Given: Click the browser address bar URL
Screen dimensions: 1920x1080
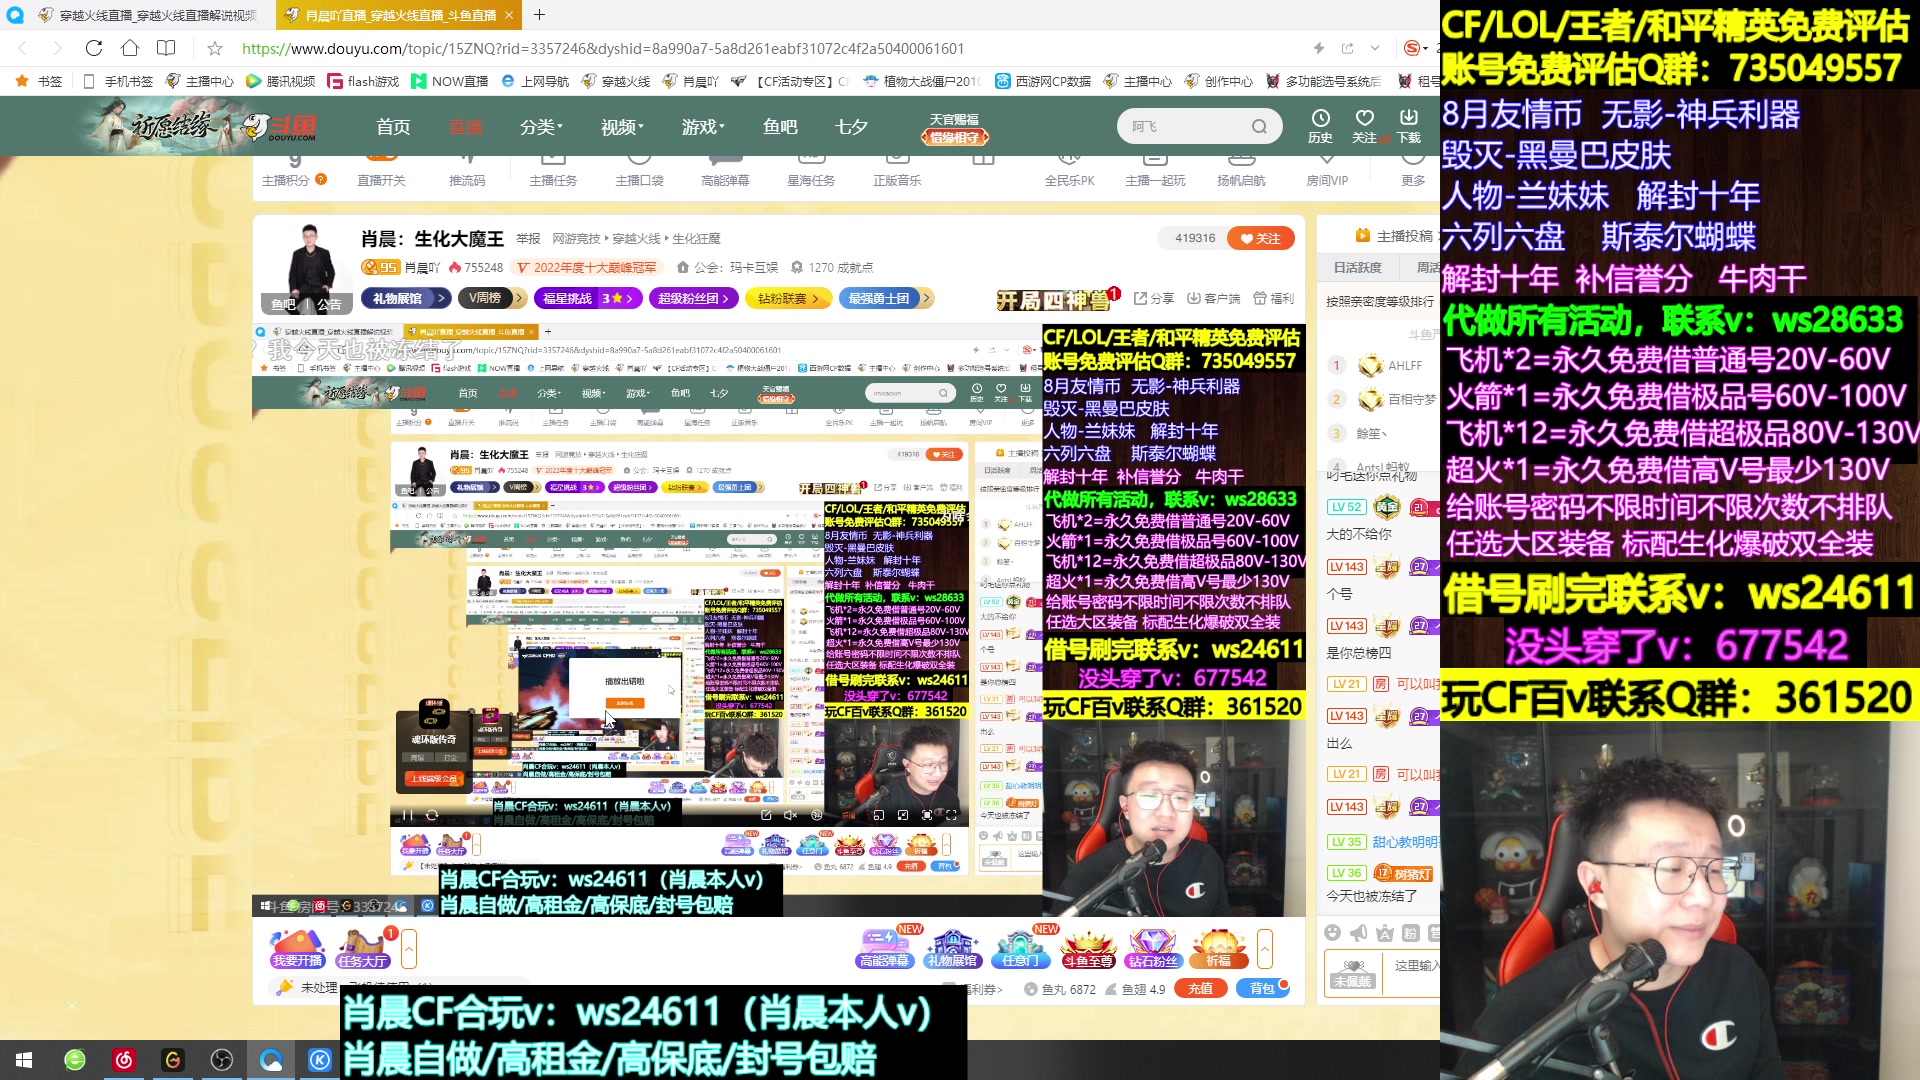Looking at the screenshot, I should click(603, 48).
